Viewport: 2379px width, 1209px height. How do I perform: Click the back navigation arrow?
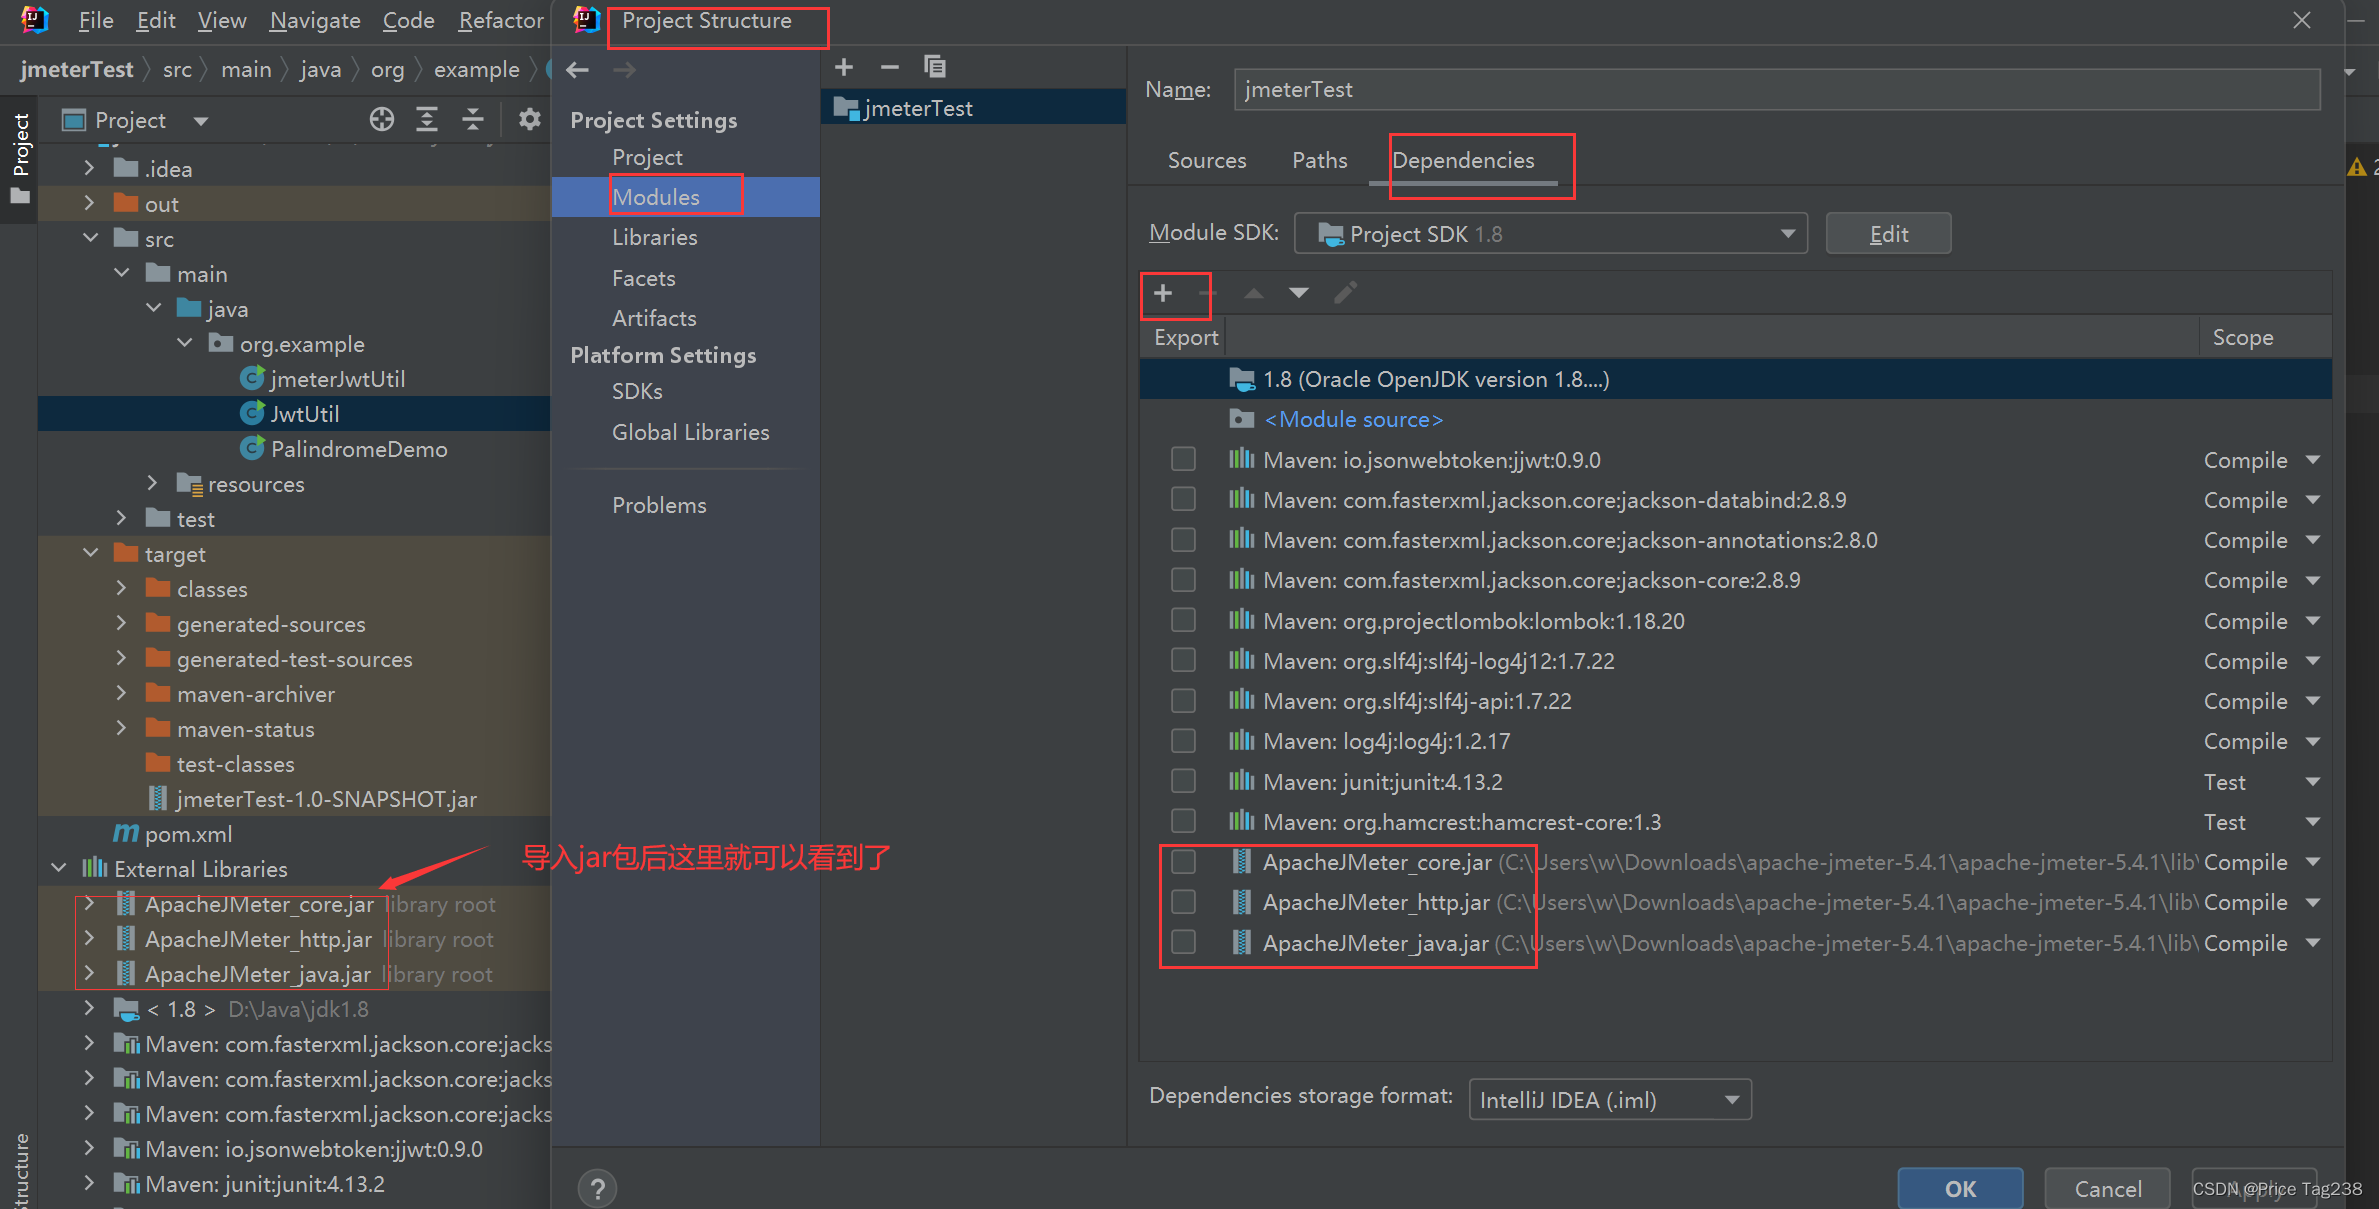coord(577,70)
